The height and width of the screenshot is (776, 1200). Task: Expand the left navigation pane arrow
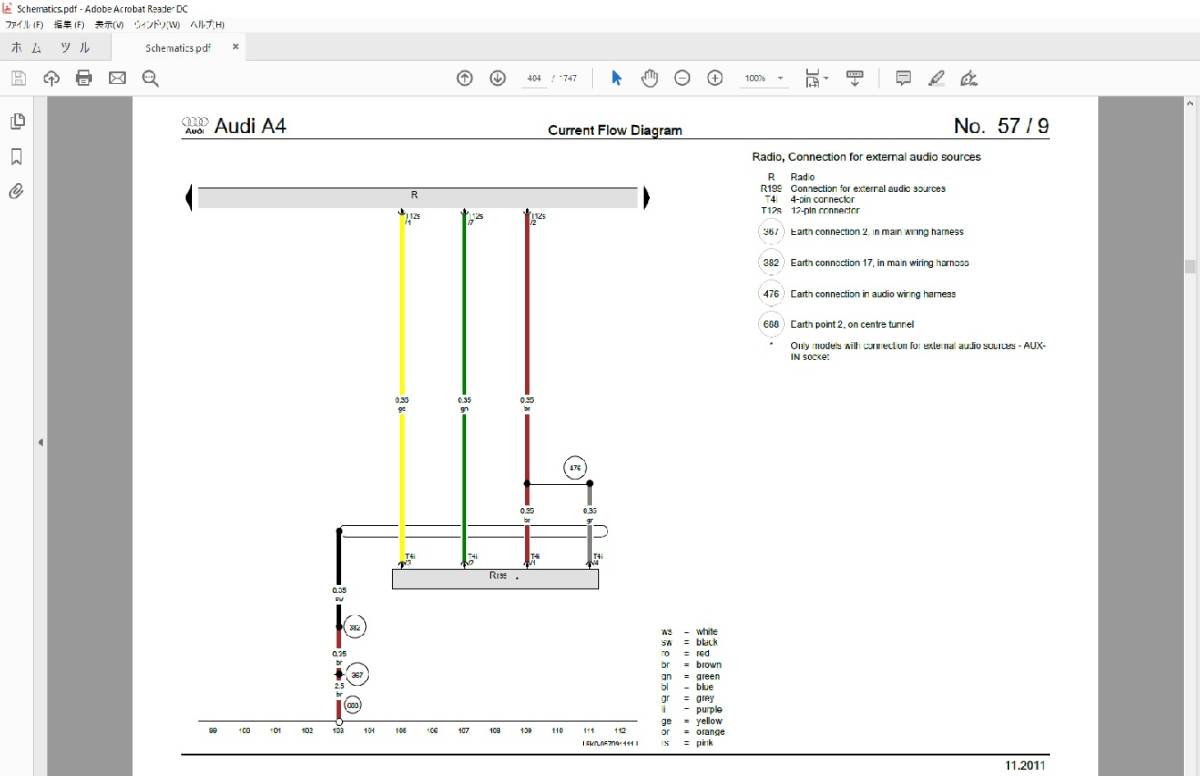(x=40, y=442)
